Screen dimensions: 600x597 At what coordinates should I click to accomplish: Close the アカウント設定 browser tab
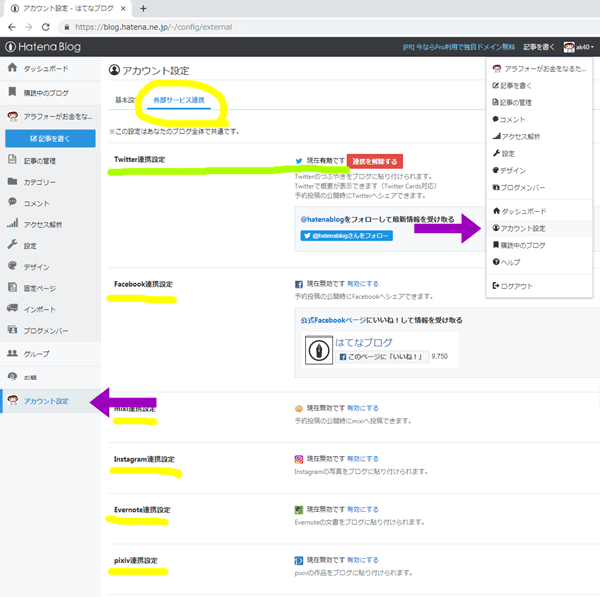[123, 8]
